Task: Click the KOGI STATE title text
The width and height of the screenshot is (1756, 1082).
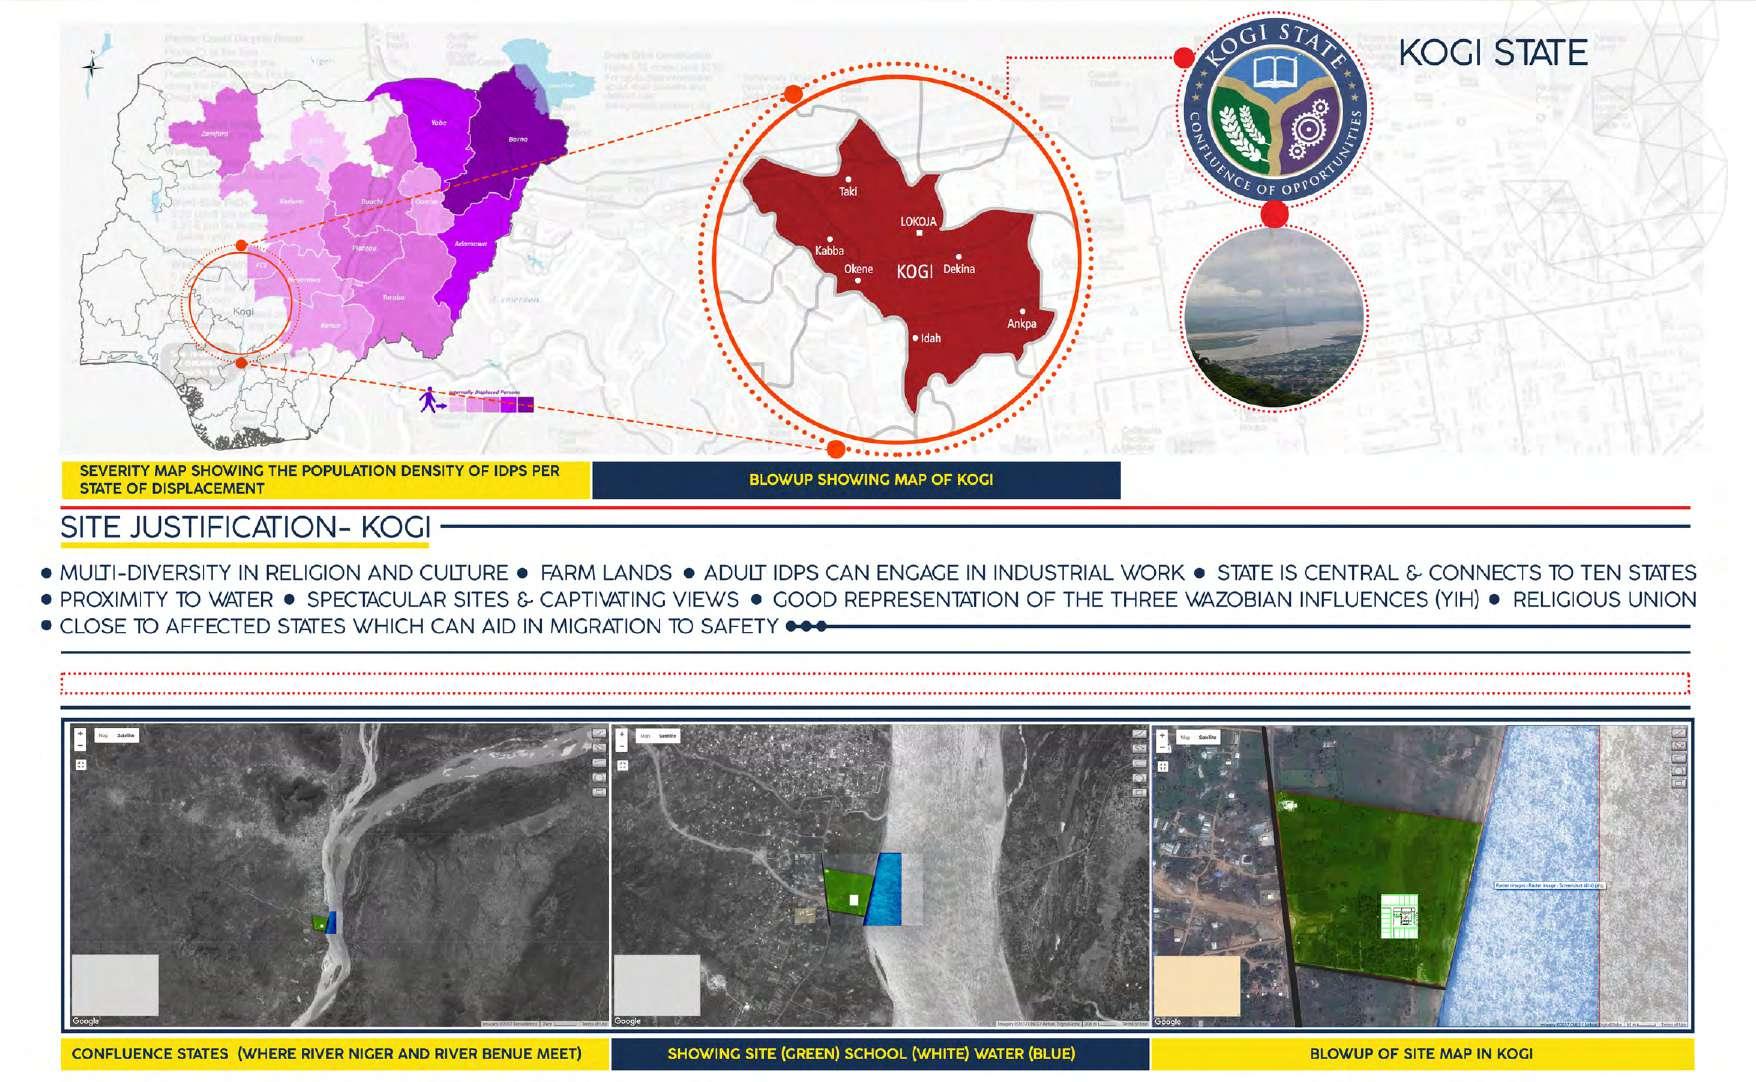Action: click(1493, 53)
